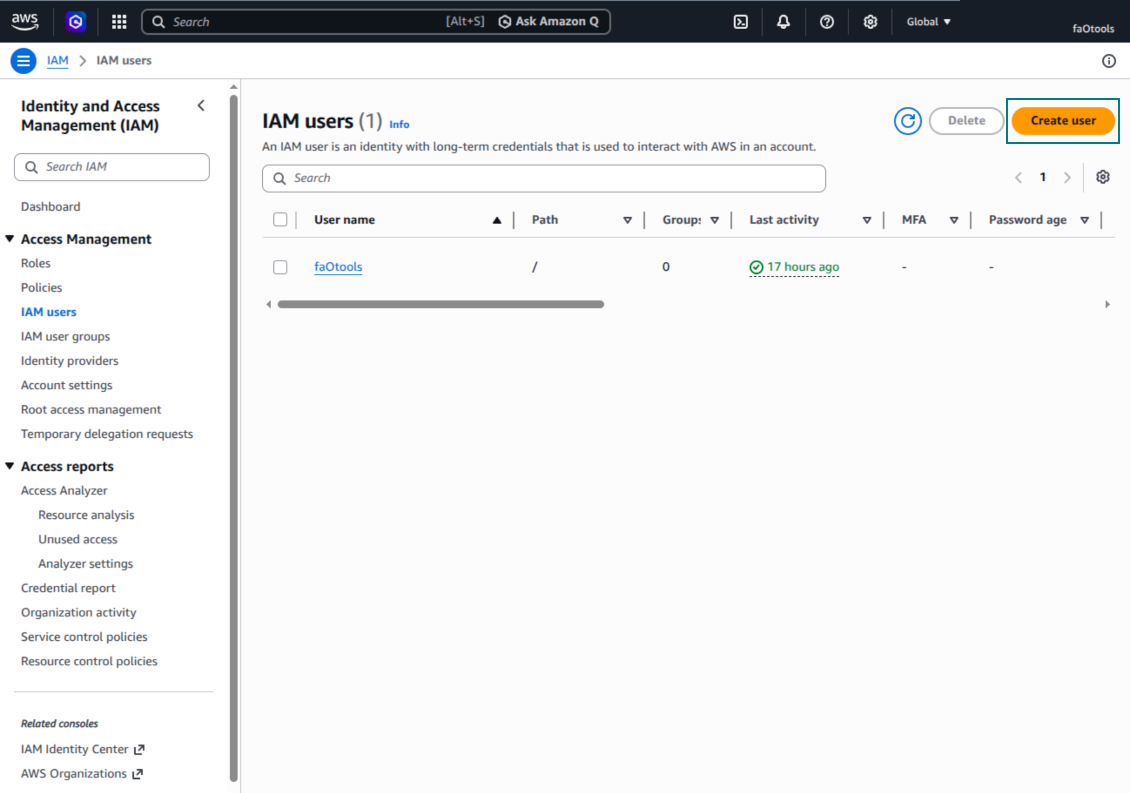Open console settings gear in top bar
This screenshot has width=1130, height=793.
[871, 22]
